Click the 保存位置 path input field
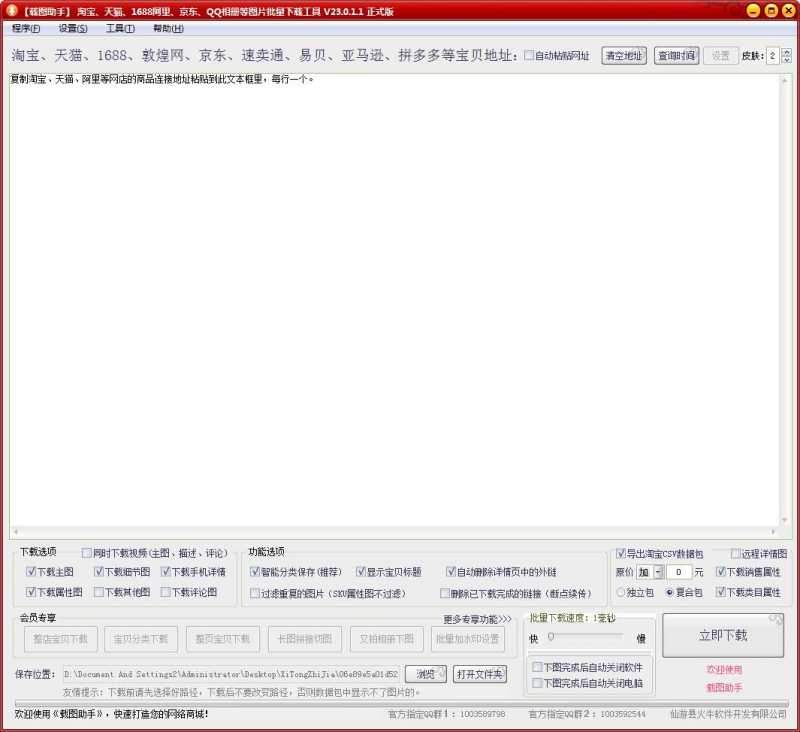 [231, 674]
